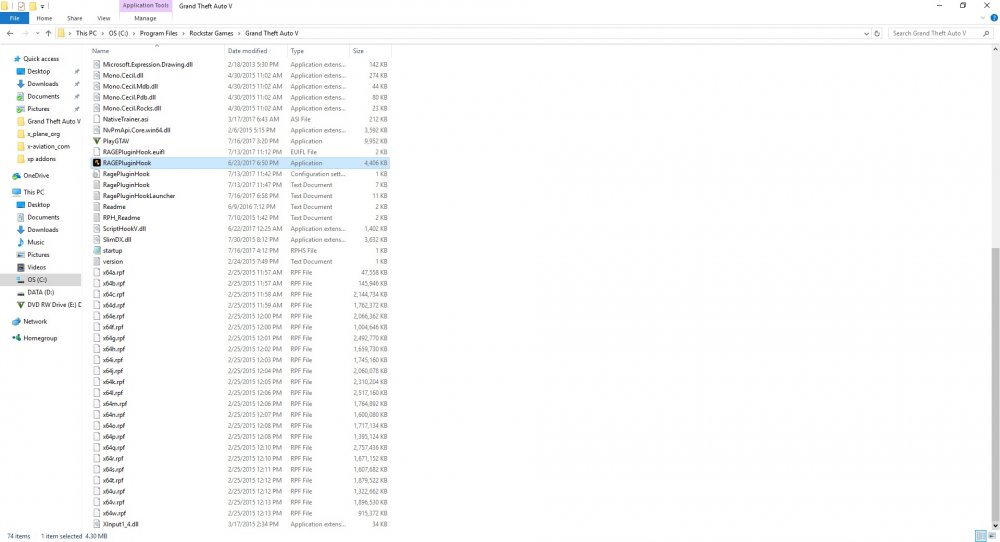Open the Manage ribbon tab
This screenshot has width=1000, height=542.
pyautogui.click(x=145, y=18)
